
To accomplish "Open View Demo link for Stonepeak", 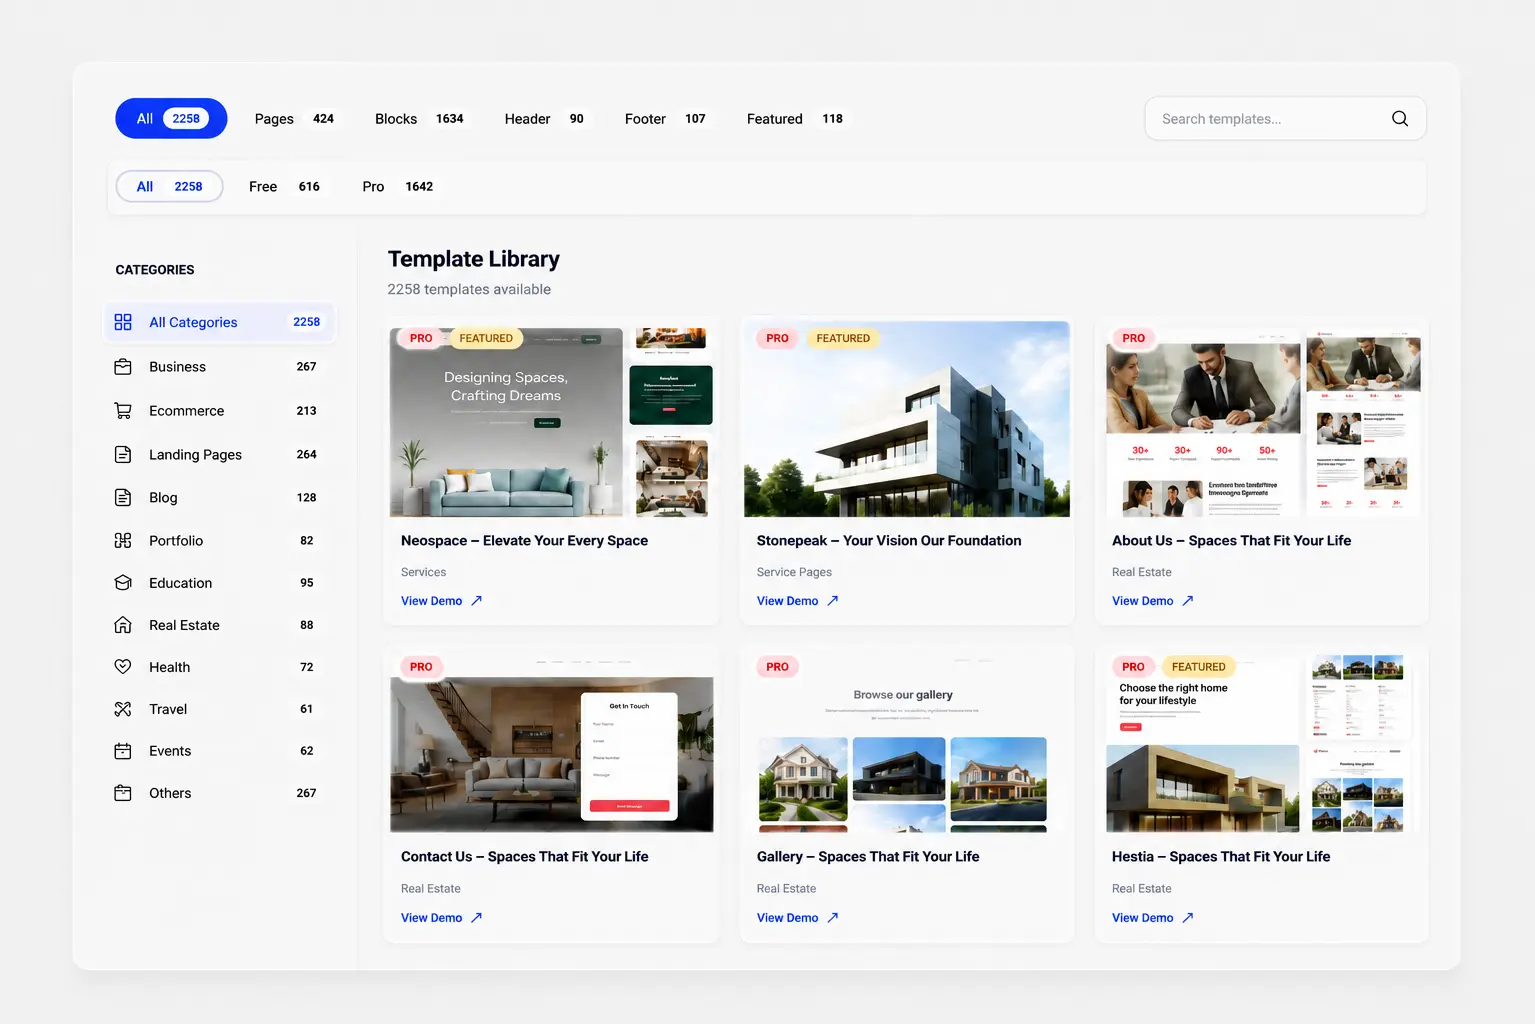I will 797,601.
